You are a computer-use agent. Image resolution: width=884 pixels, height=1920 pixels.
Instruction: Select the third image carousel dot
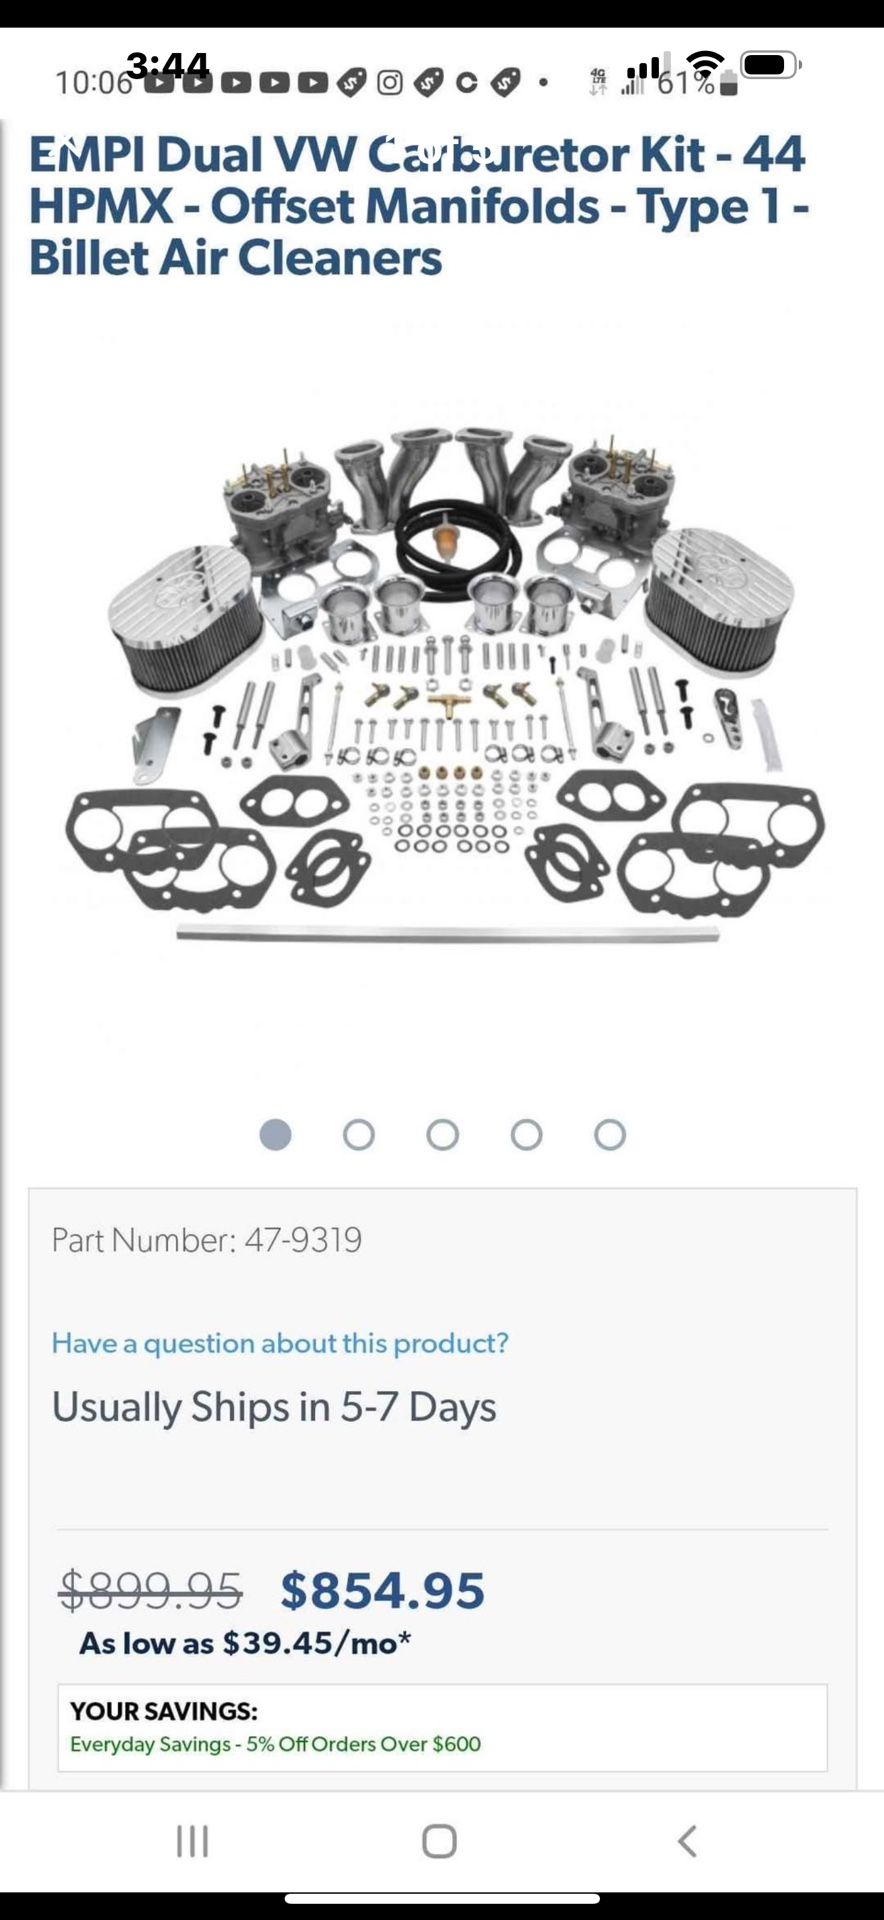tap(443, 1135)
